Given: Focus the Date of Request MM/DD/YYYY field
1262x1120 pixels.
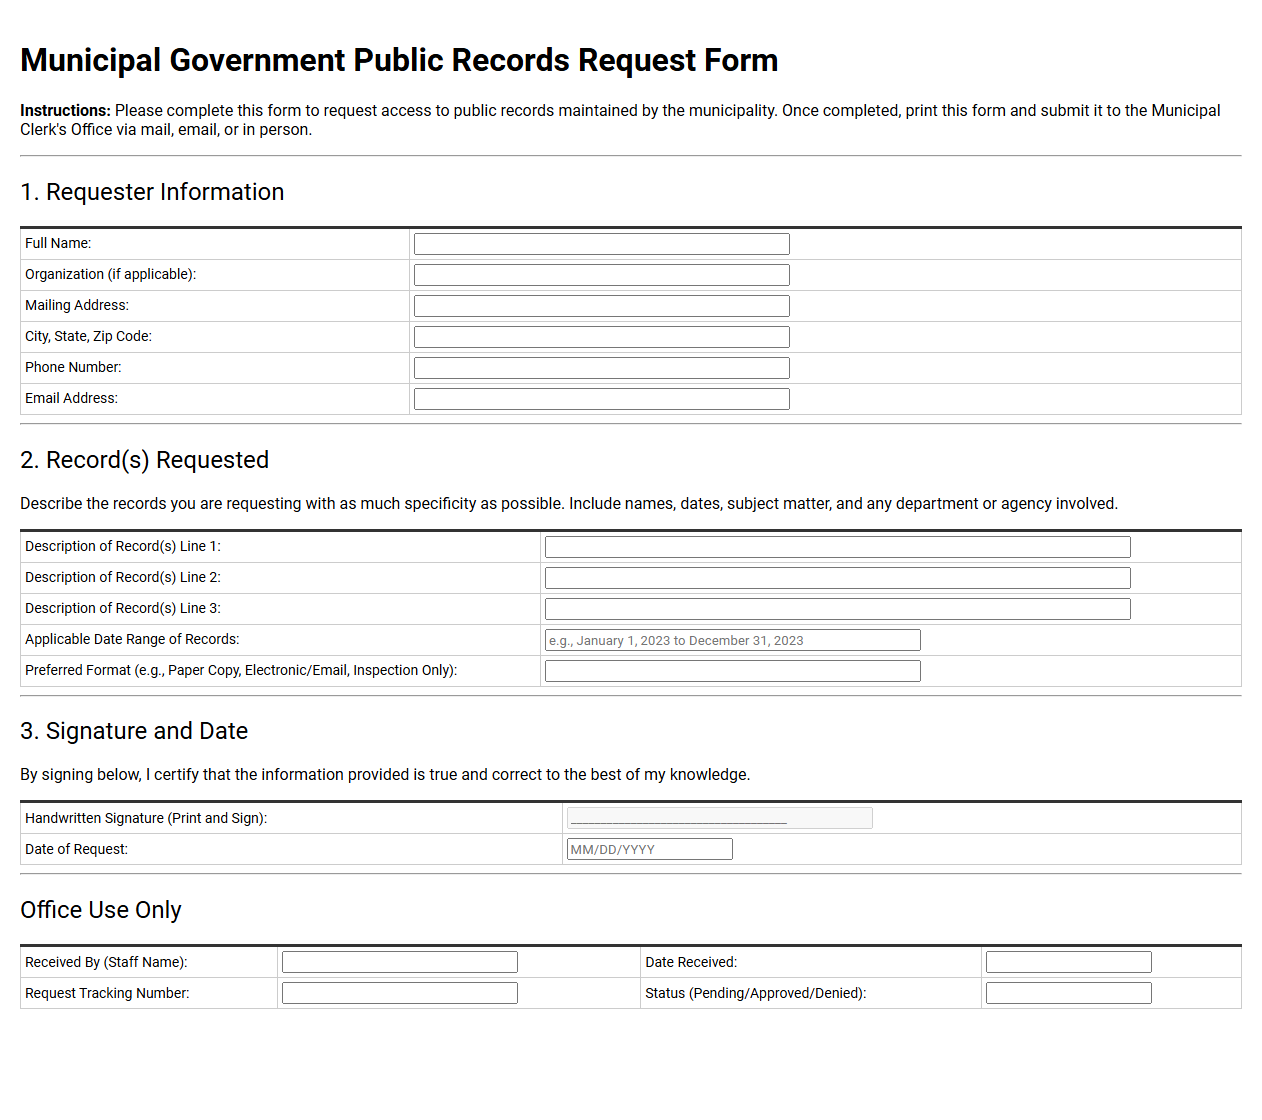Looking at the screenshot, I should [649, 849].
